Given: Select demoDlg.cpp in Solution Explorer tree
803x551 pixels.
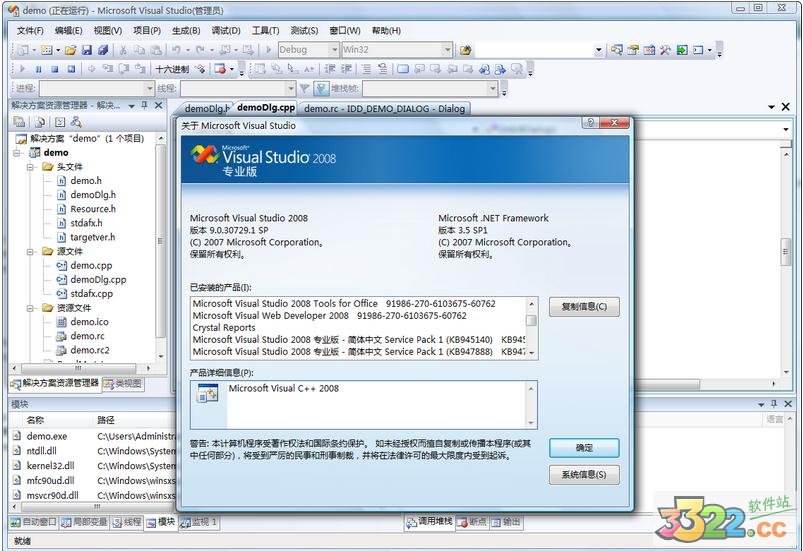Looking at the screenshot, I should pos(98,280).
